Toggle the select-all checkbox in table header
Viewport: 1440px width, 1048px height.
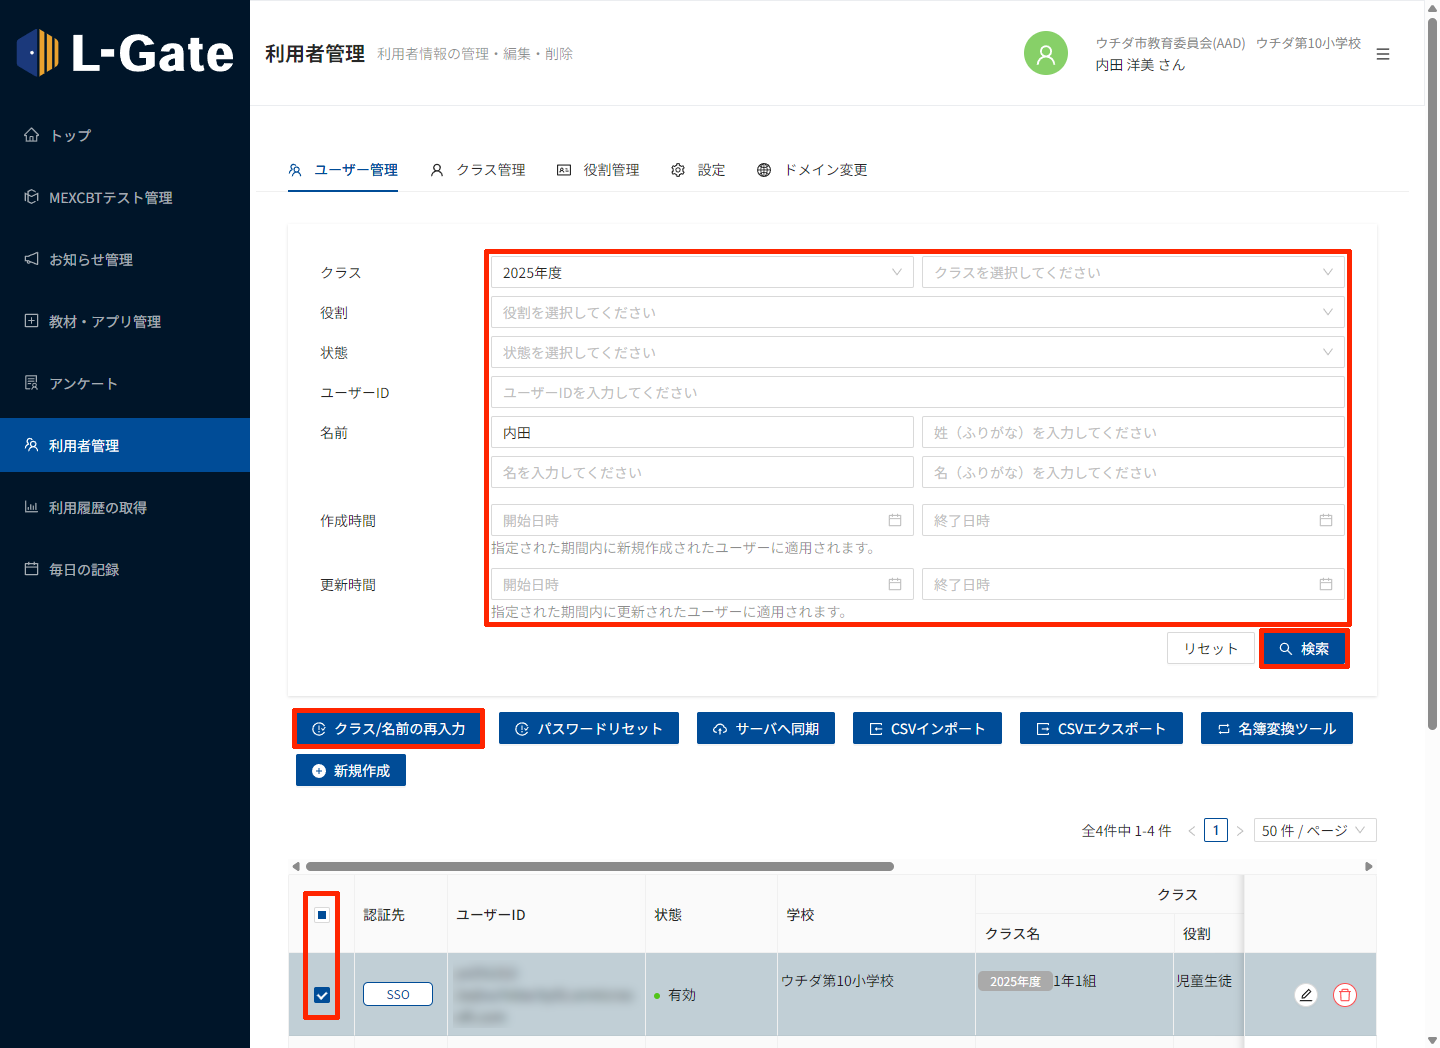point(322,915)
